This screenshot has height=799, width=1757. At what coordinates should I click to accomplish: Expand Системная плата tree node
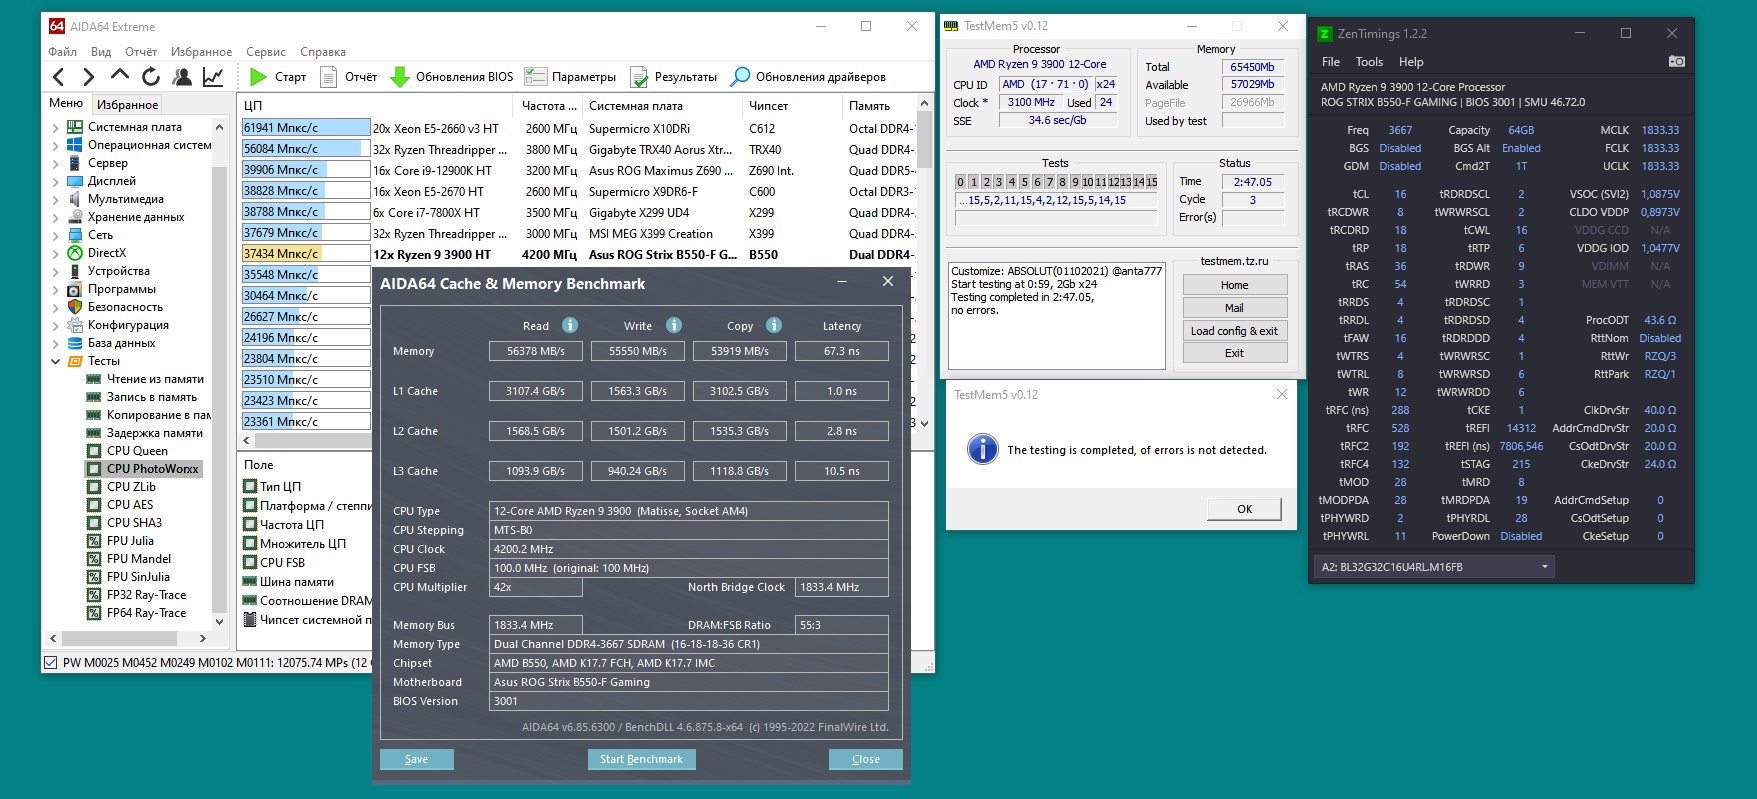click(55, 127)
